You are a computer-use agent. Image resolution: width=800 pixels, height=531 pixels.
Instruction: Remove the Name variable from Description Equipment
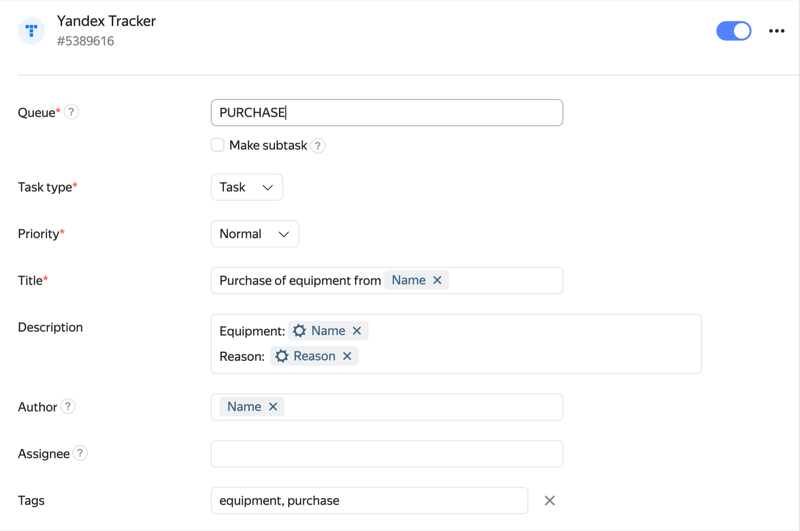point(357,331)
